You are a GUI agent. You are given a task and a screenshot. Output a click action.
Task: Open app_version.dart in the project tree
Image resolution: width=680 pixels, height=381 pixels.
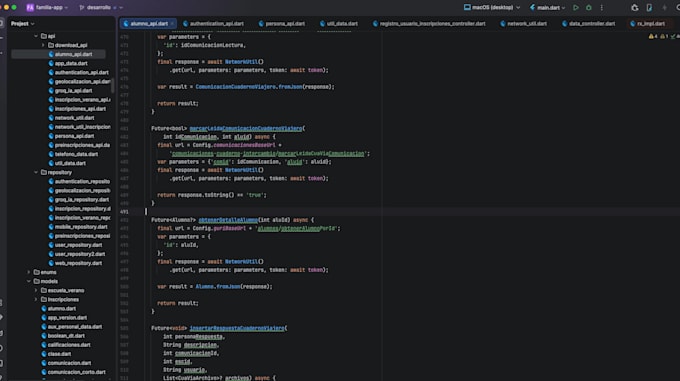[67, 318]
